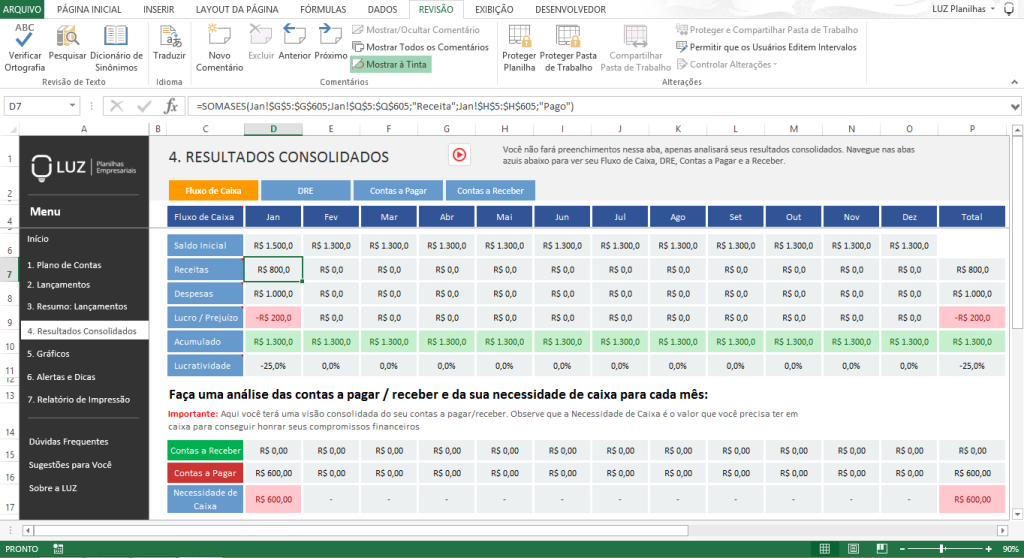Go to 5. Gráficos in sidebar menu
Image resolution: width=1024 pixels, height=558 pixels.
point(48,353)
